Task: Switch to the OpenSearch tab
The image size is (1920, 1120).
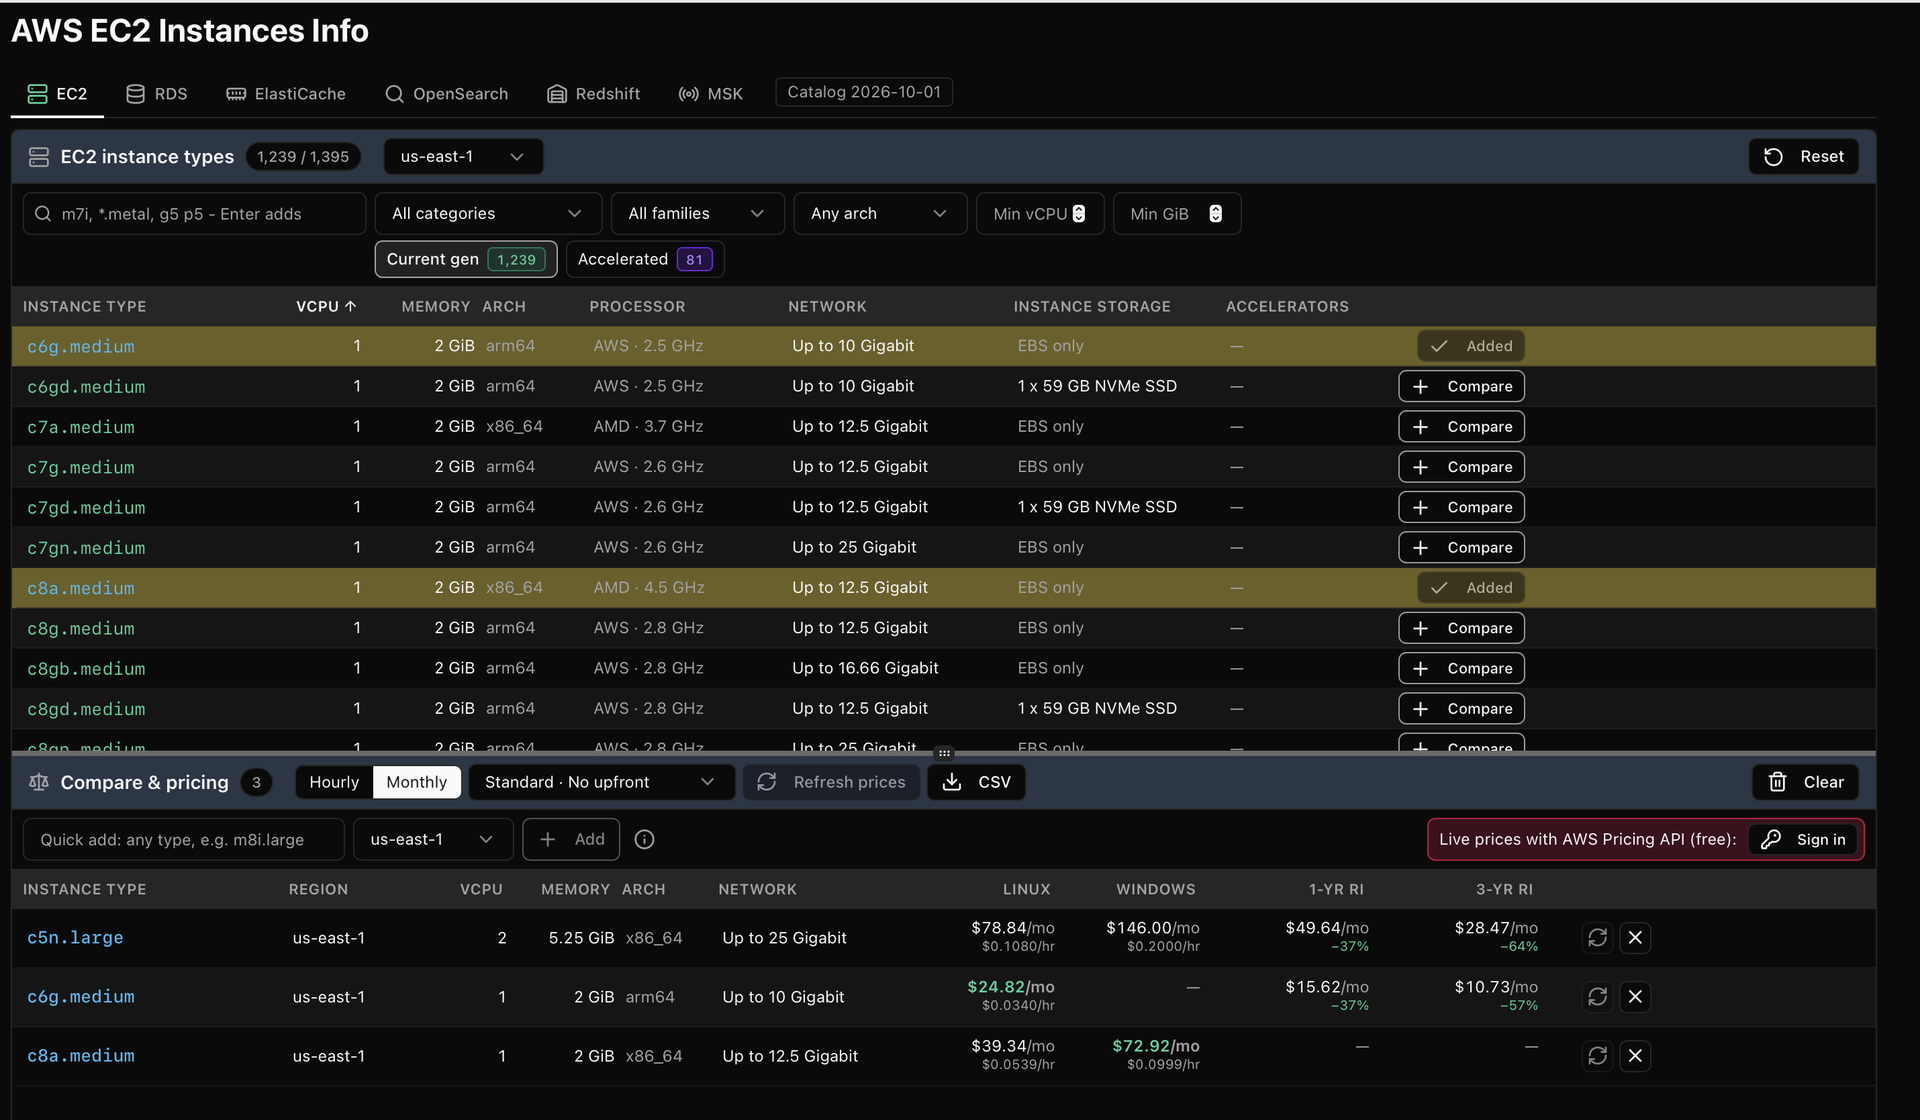Action: point(446,94)
